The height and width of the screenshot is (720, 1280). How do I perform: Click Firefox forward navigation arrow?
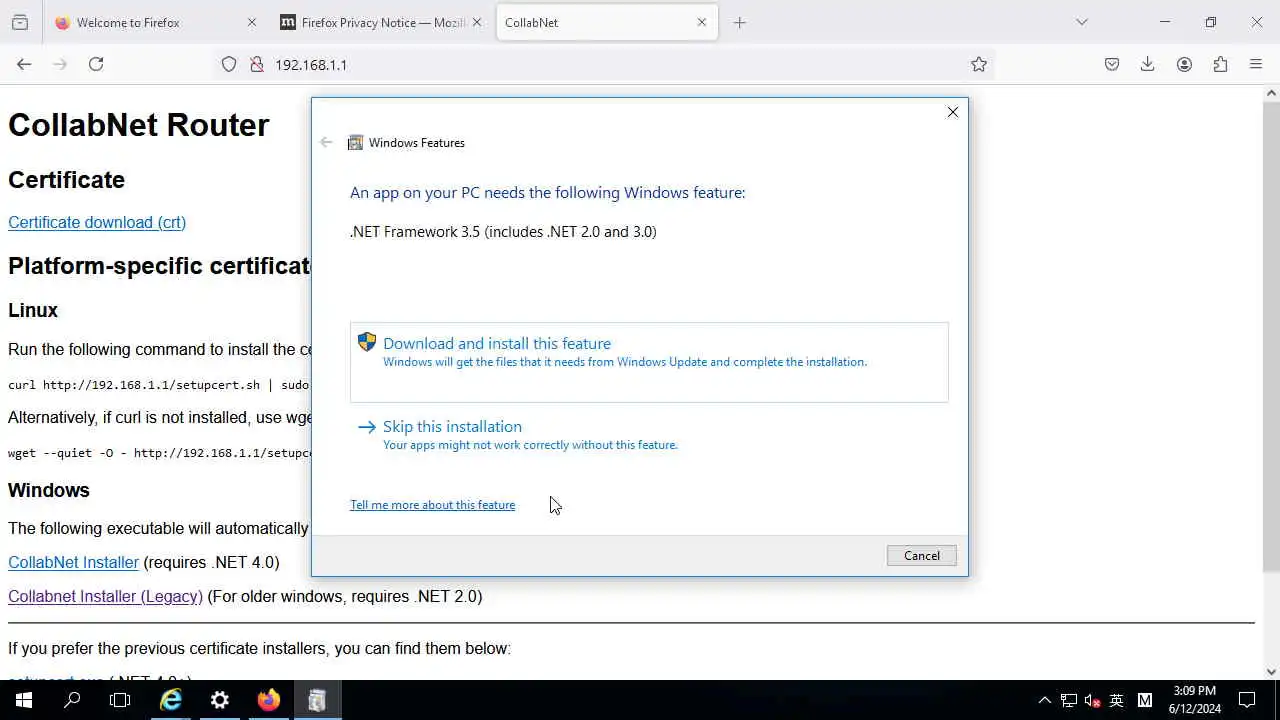coord(60,64)
